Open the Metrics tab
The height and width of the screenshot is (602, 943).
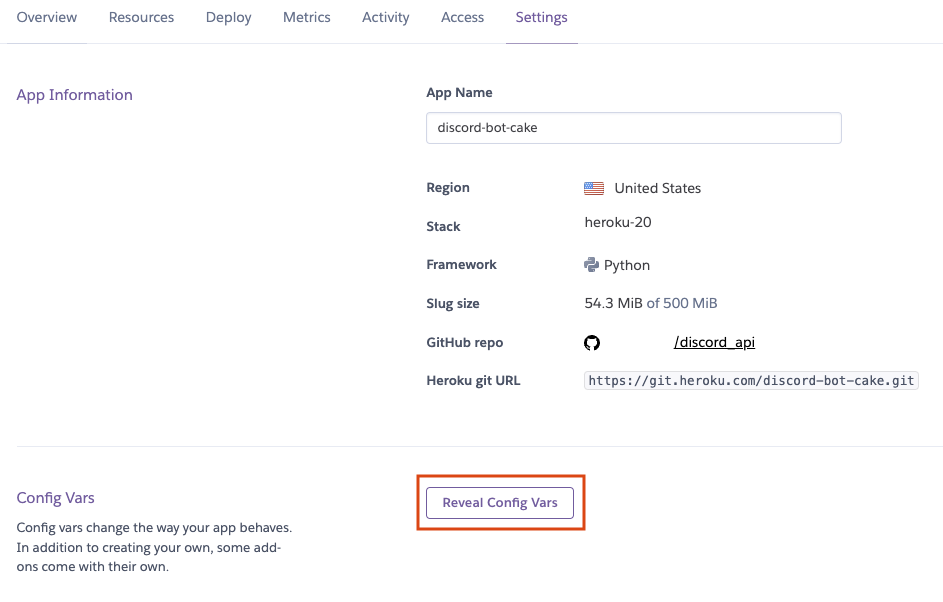[x=307, y=17]
